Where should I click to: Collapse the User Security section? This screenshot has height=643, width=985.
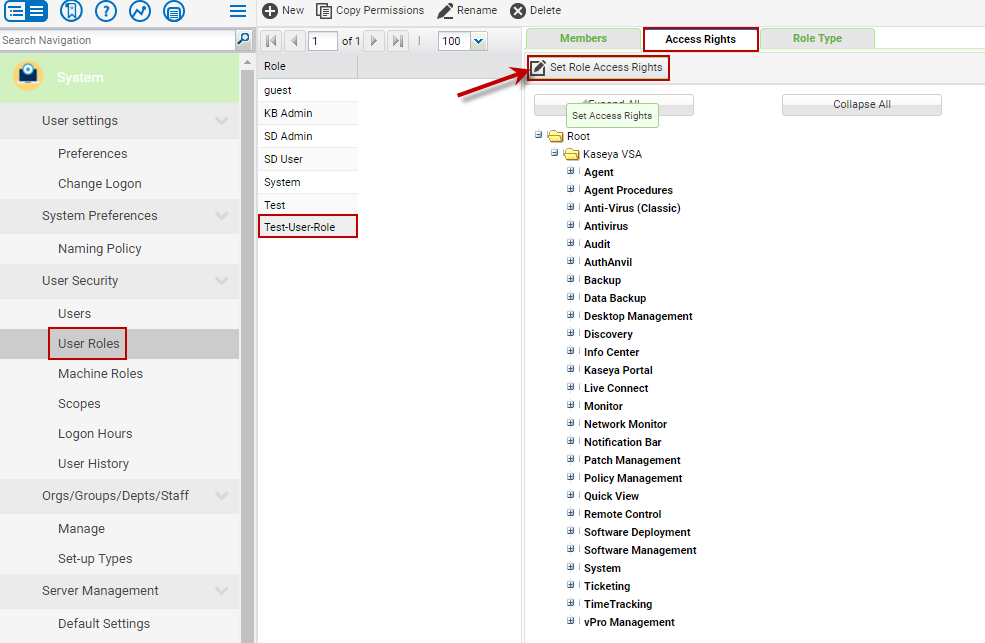click(221, 281)
